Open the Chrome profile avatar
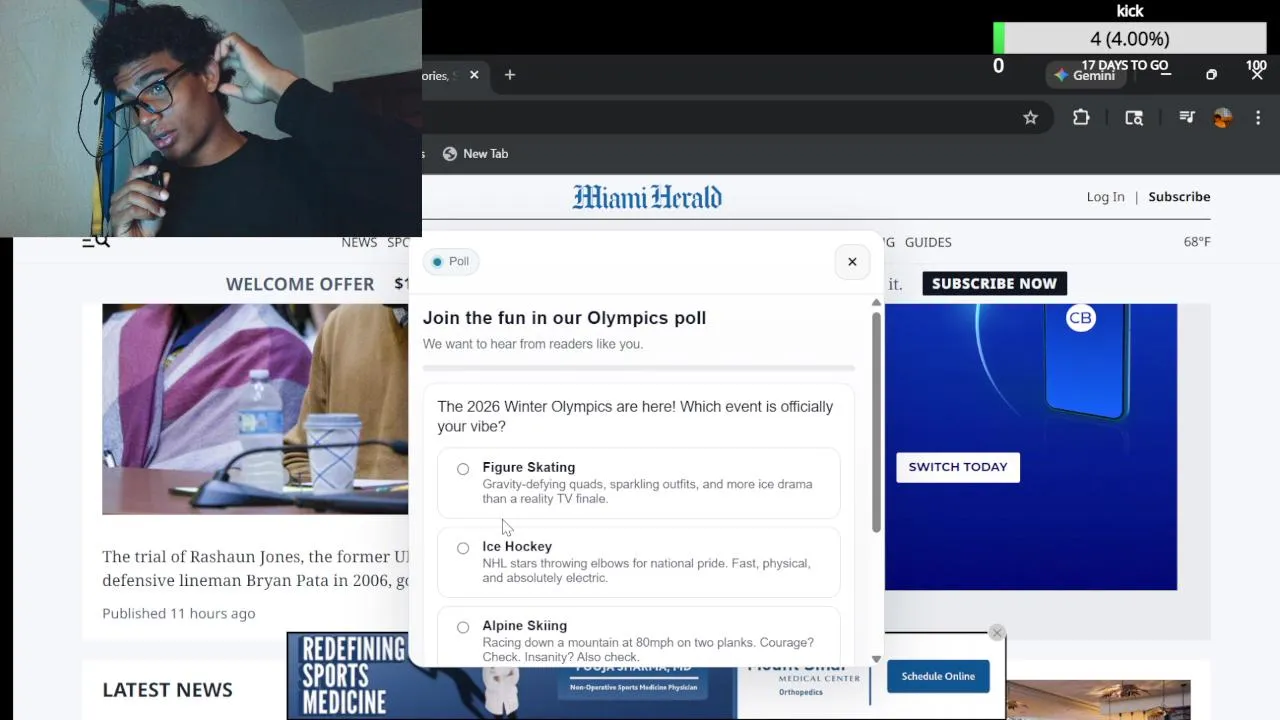 (1222, 118)
